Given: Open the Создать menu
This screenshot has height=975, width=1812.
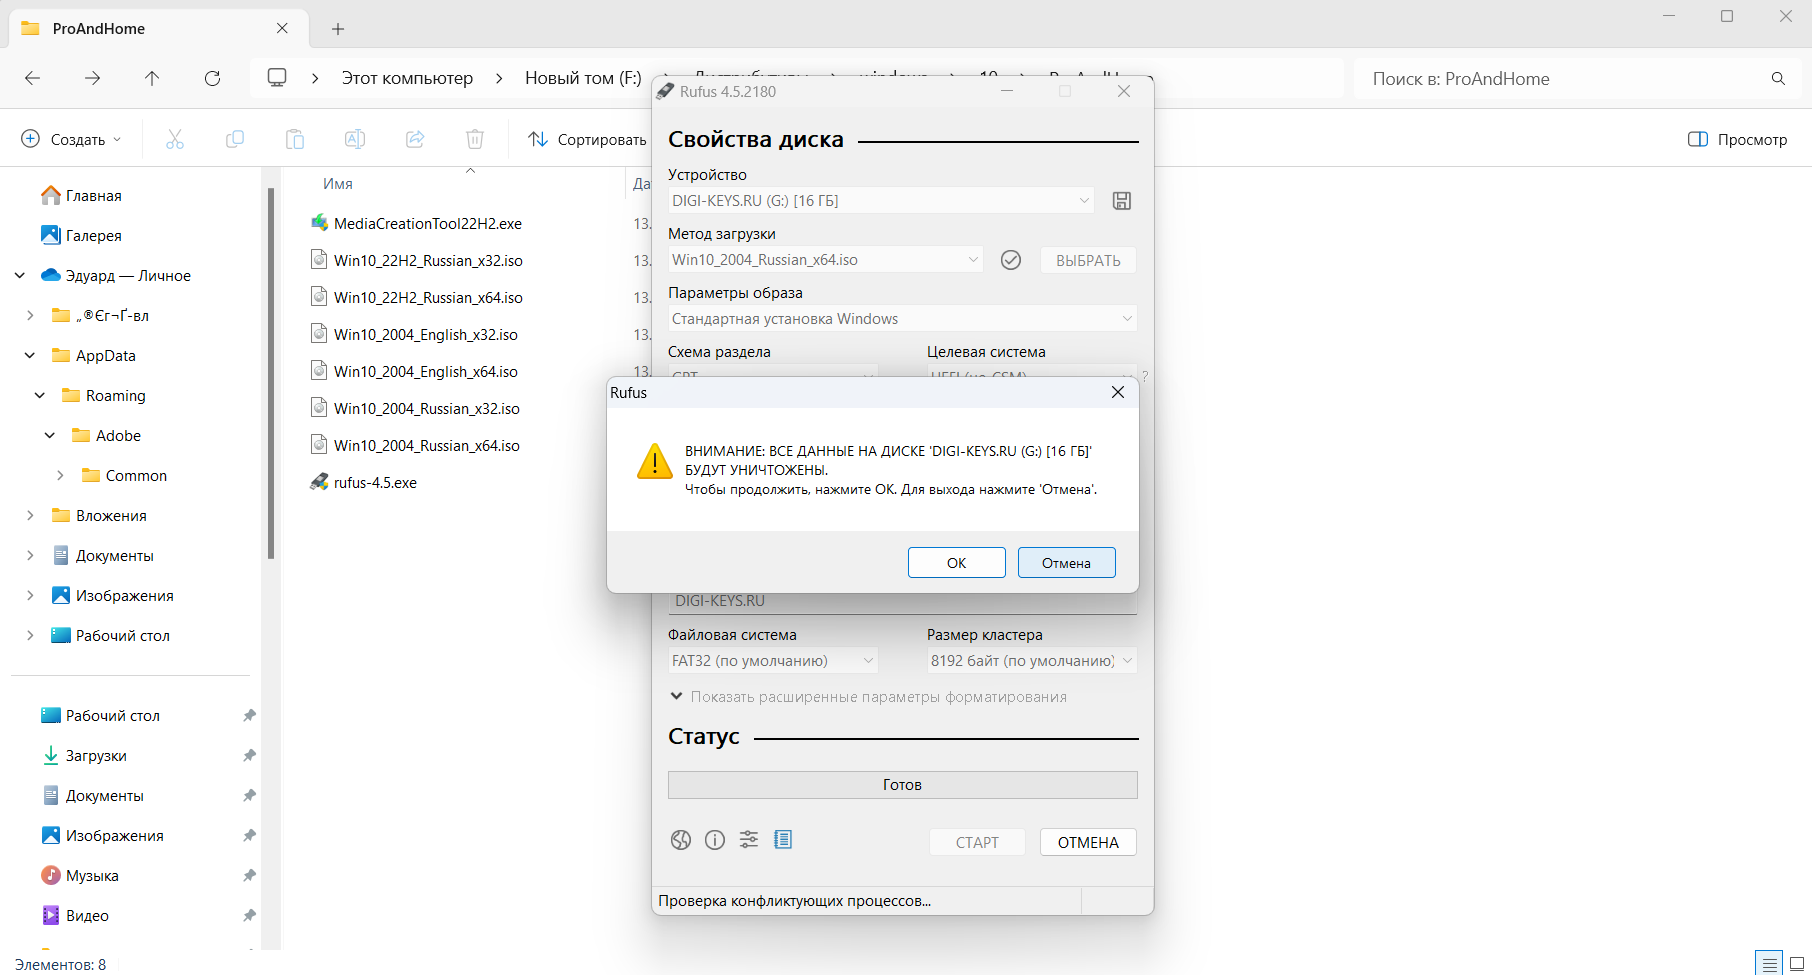Looking at the screenshot, I should [x=71, y=139].
